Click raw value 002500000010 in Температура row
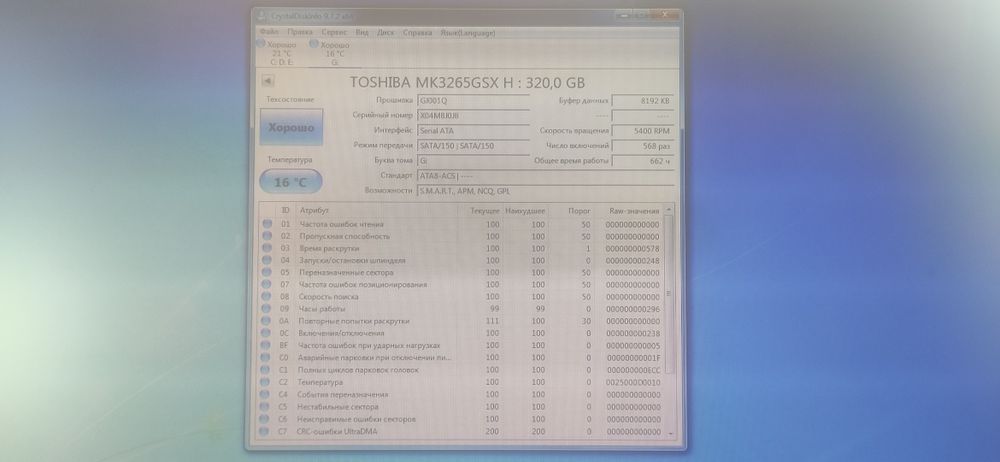The image size is (1000, 462). pyautogui.click(x=633, y=382)
